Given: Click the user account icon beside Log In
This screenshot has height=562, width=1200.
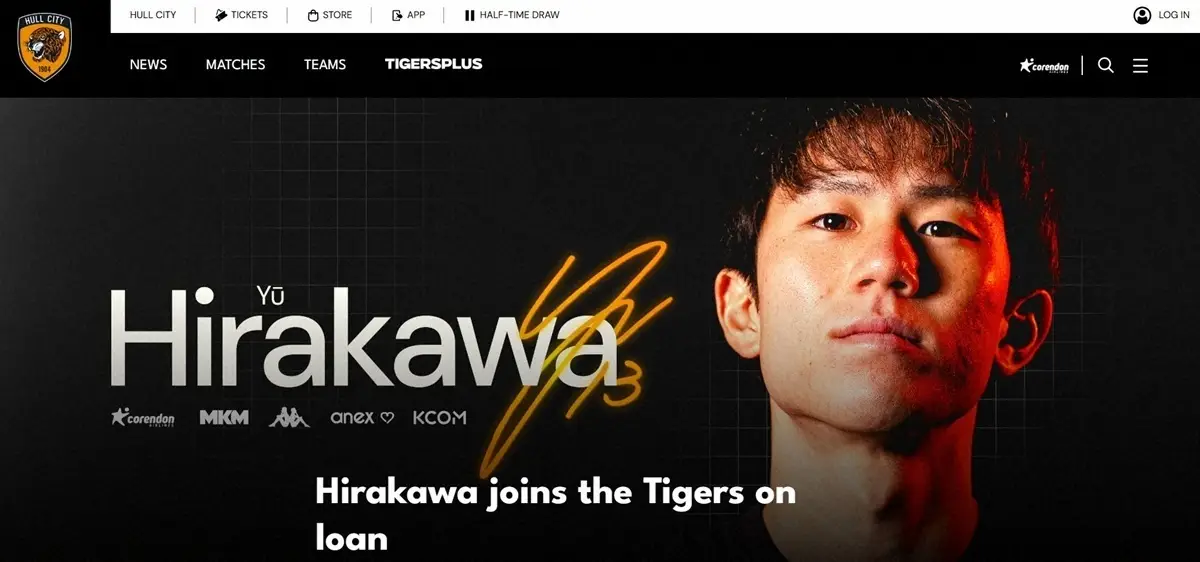Looking at the screenshot, I should (1142, 15).
